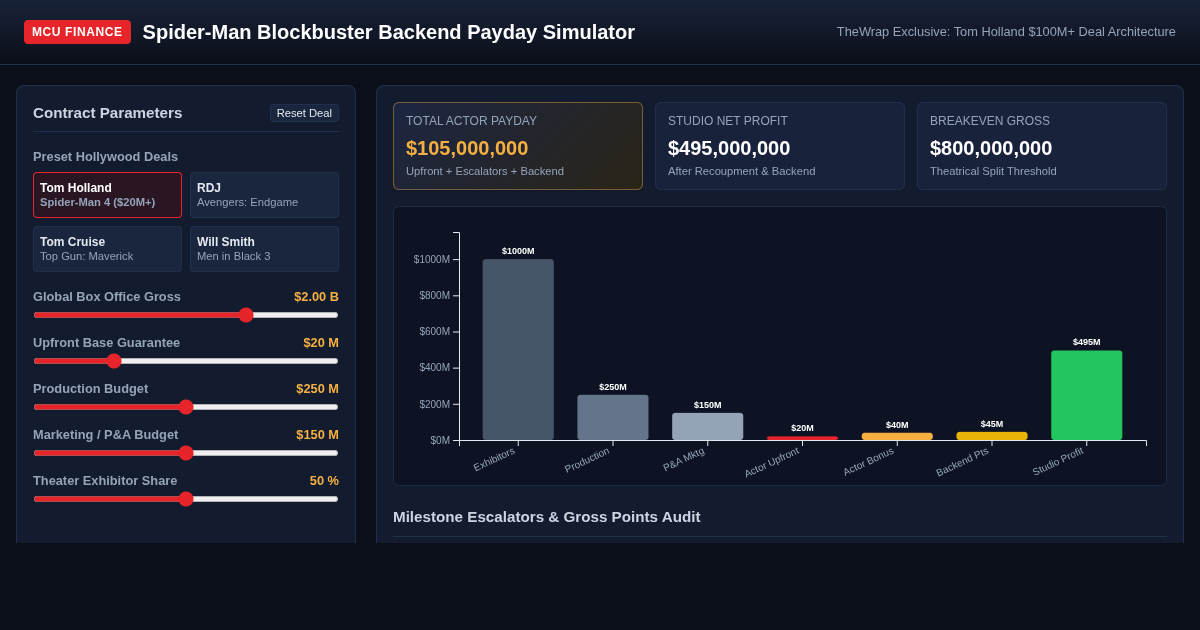Adjust the Global Box Office Gross slider
Viewport: 1200px width, 630px height.
tap(186, 315)
